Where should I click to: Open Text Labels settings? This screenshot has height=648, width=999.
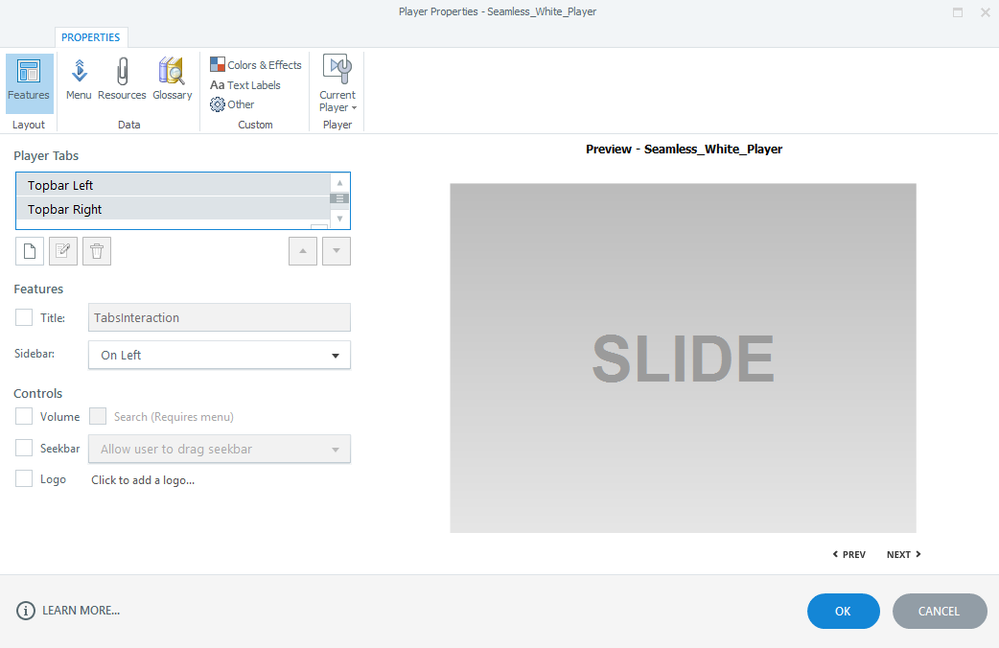click(245, 85)
